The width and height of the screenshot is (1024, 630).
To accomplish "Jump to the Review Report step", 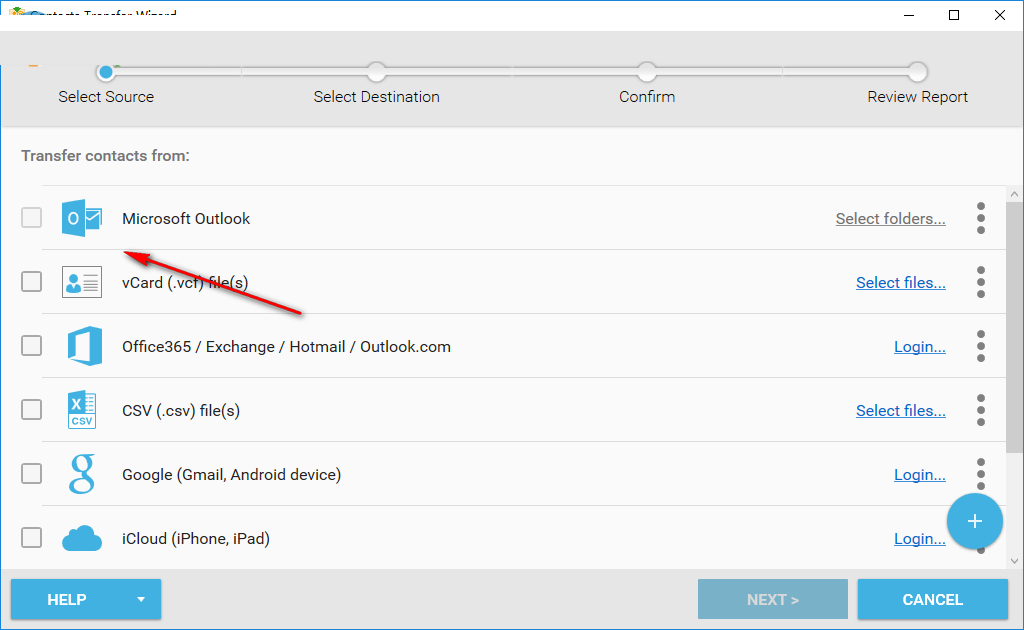I will [x=917, y=97].
